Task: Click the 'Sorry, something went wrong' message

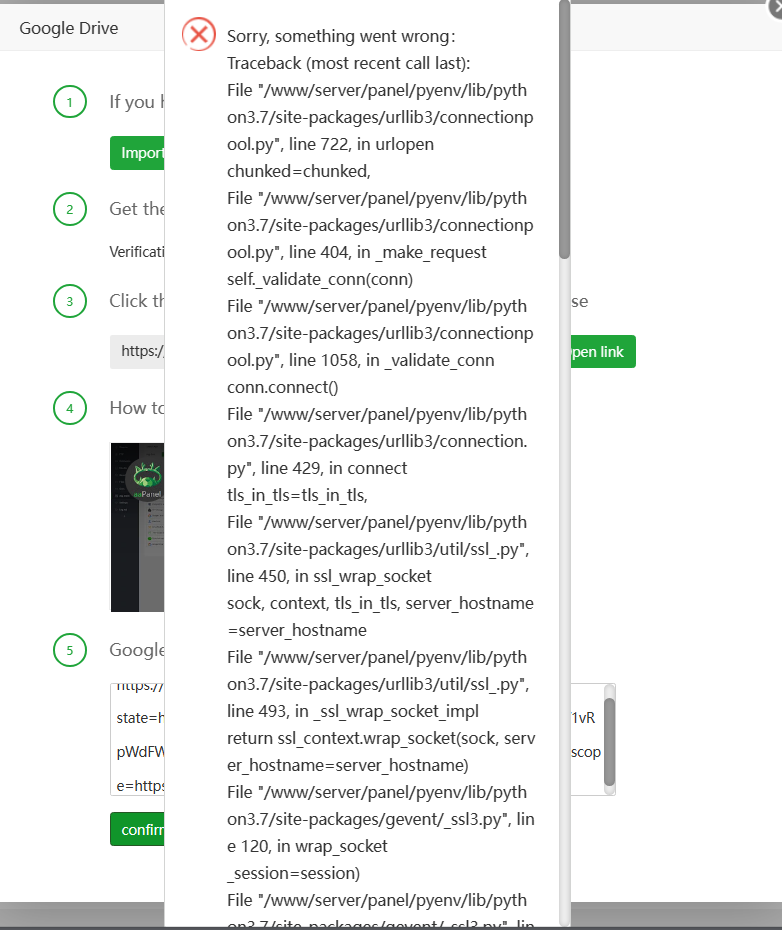Action: pos(341,37)
